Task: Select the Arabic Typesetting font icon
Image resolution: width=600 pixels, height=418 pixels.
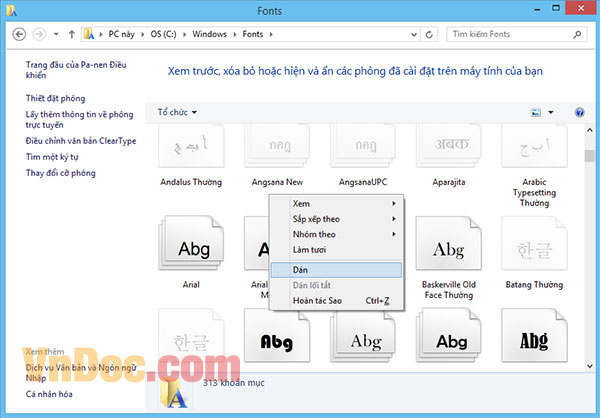Action: (535, 146)
